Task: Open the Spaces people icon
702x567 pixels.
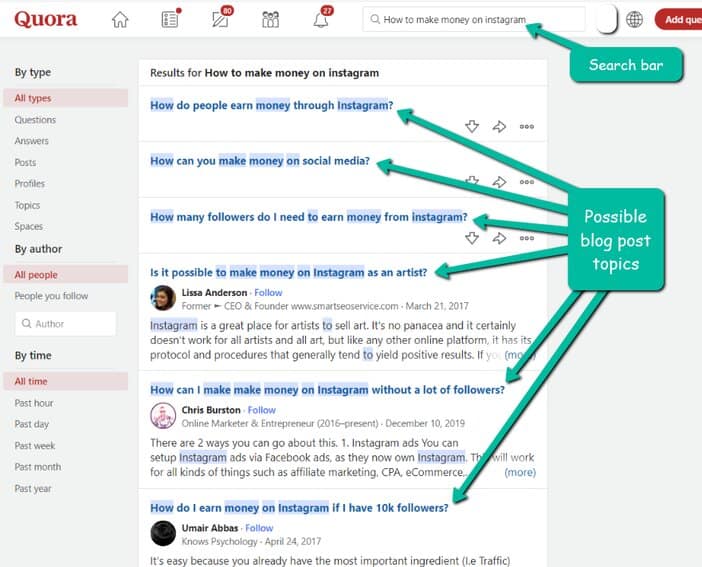Action: tap(270, 19)
